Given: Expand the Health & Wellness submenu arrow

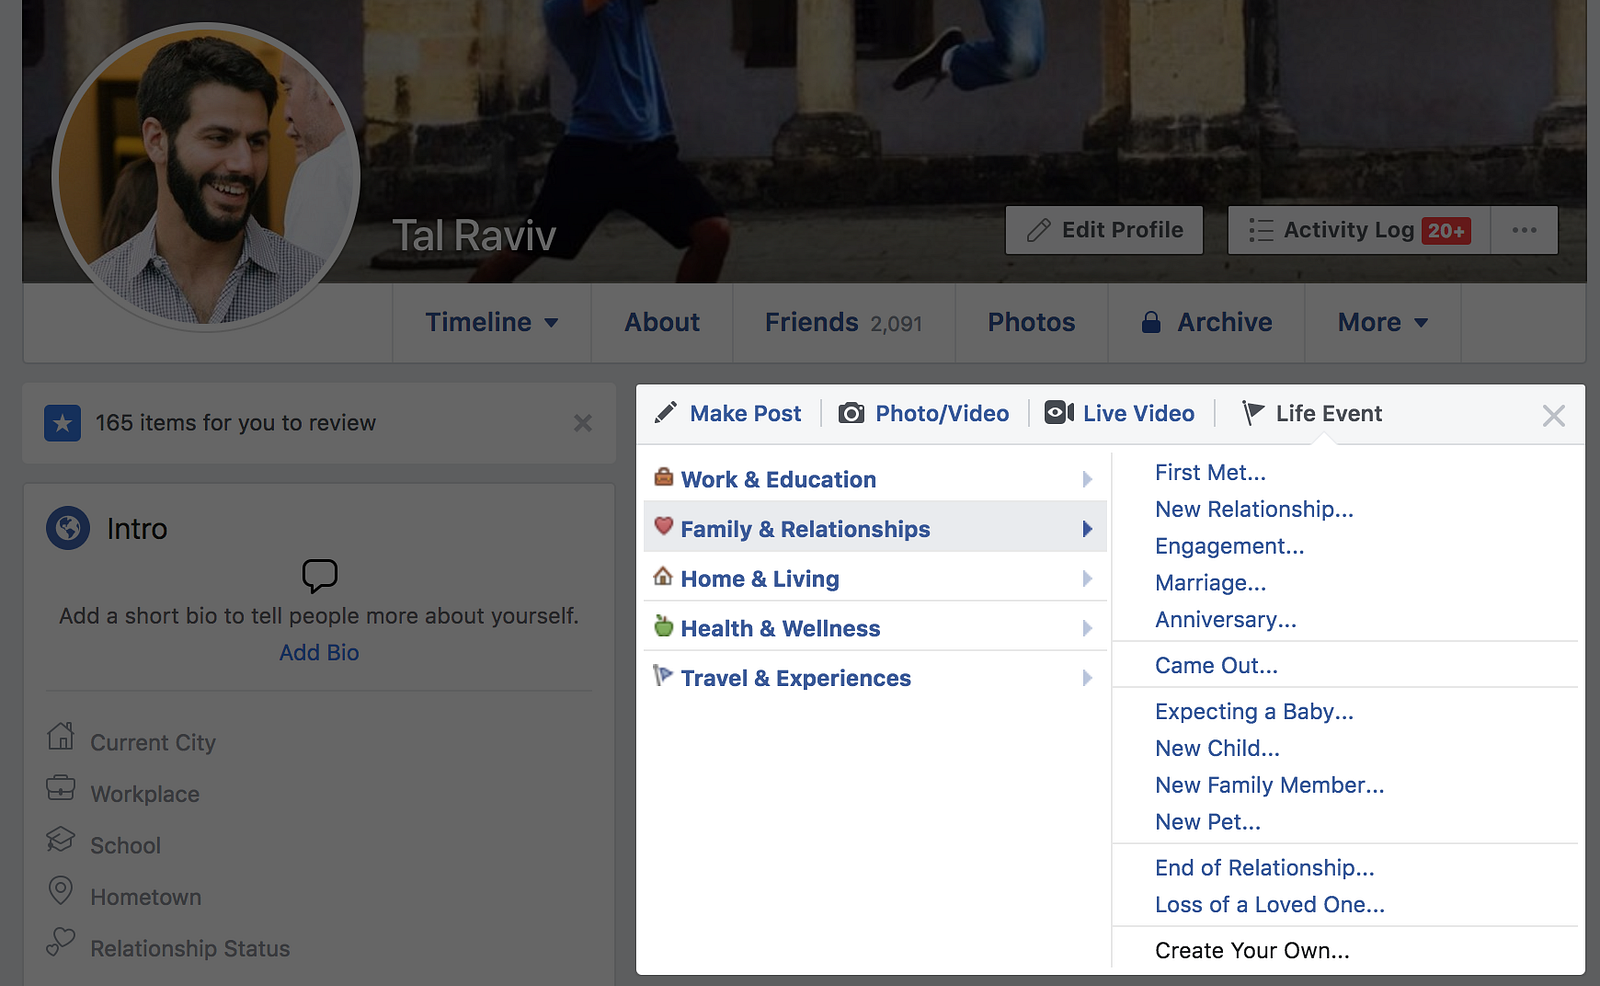Looking at the screenshot, I should [1087, 628].
